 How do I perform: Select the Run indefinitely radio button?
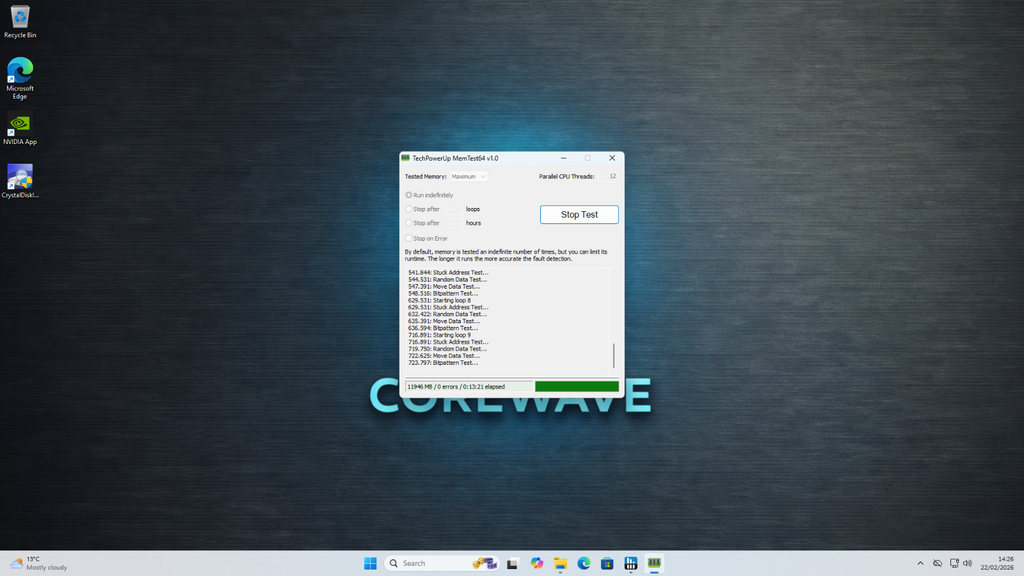point(409,195)
